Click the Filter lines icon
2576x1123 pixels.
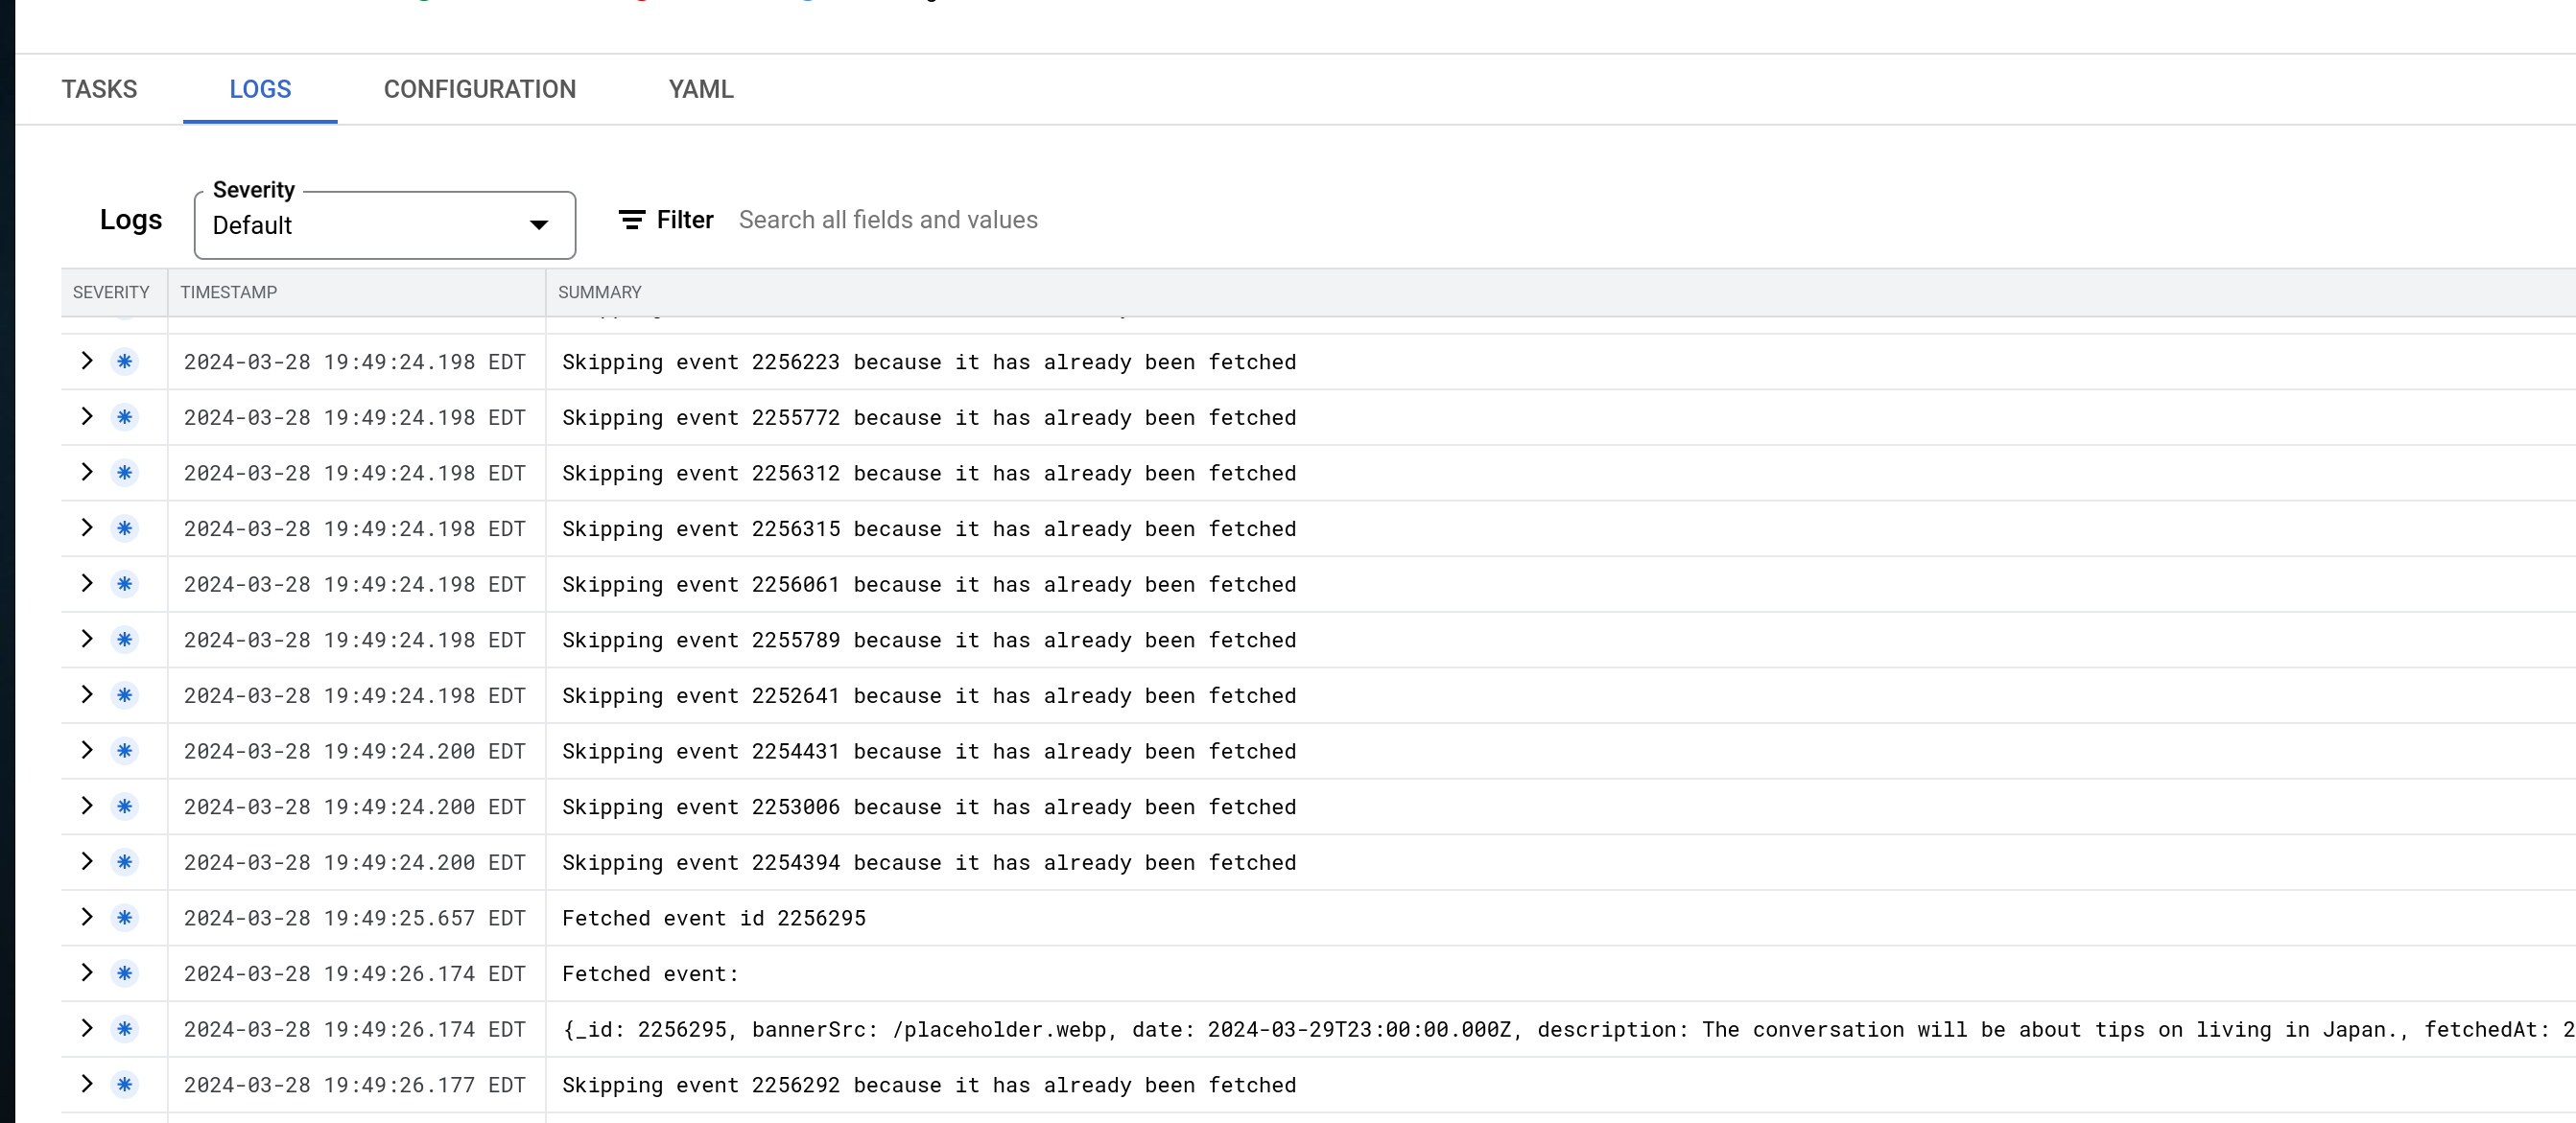(631, 220)
